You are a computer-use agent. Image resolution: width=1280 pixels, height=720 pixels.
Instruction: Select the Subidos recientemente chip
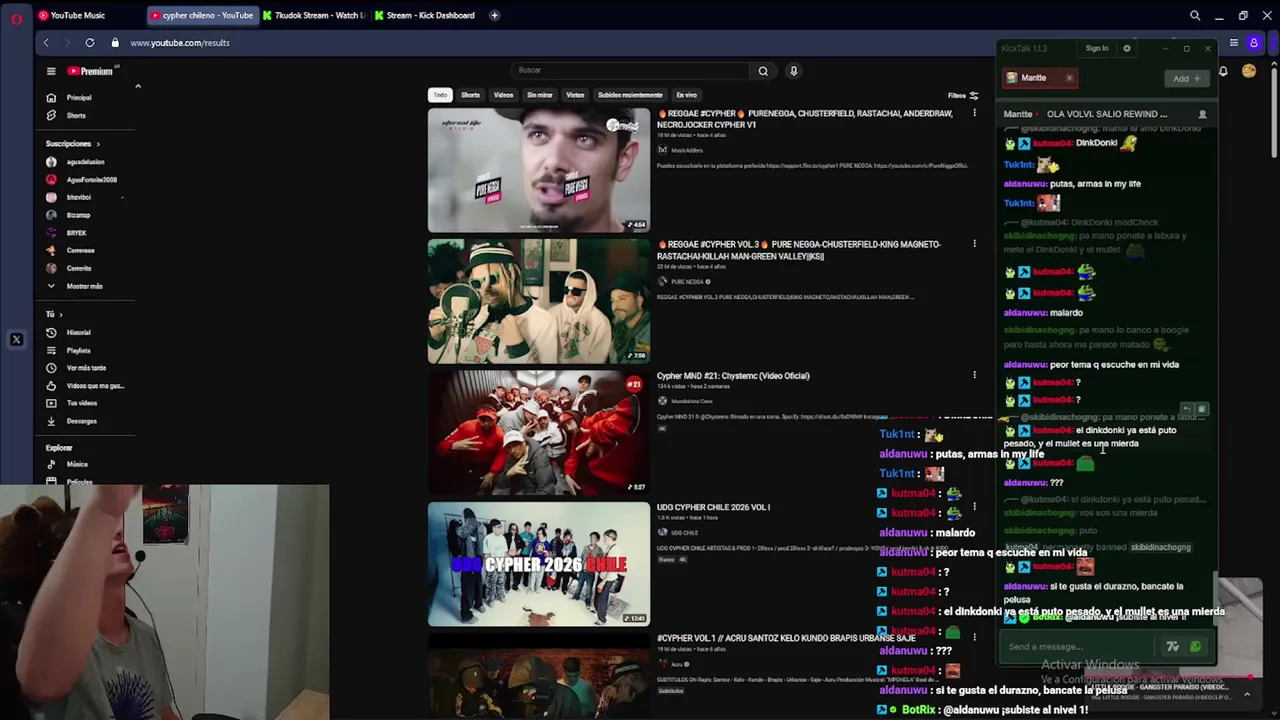click(x=630, y=95)
